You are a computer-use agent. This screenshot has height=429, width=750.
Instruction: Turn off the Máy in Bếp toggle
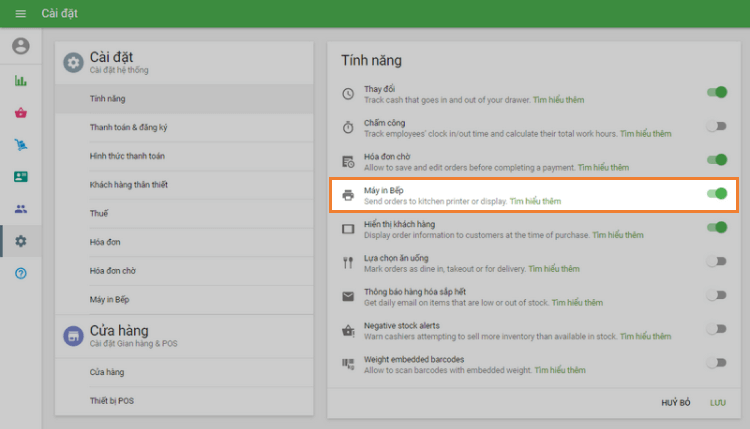716,194
